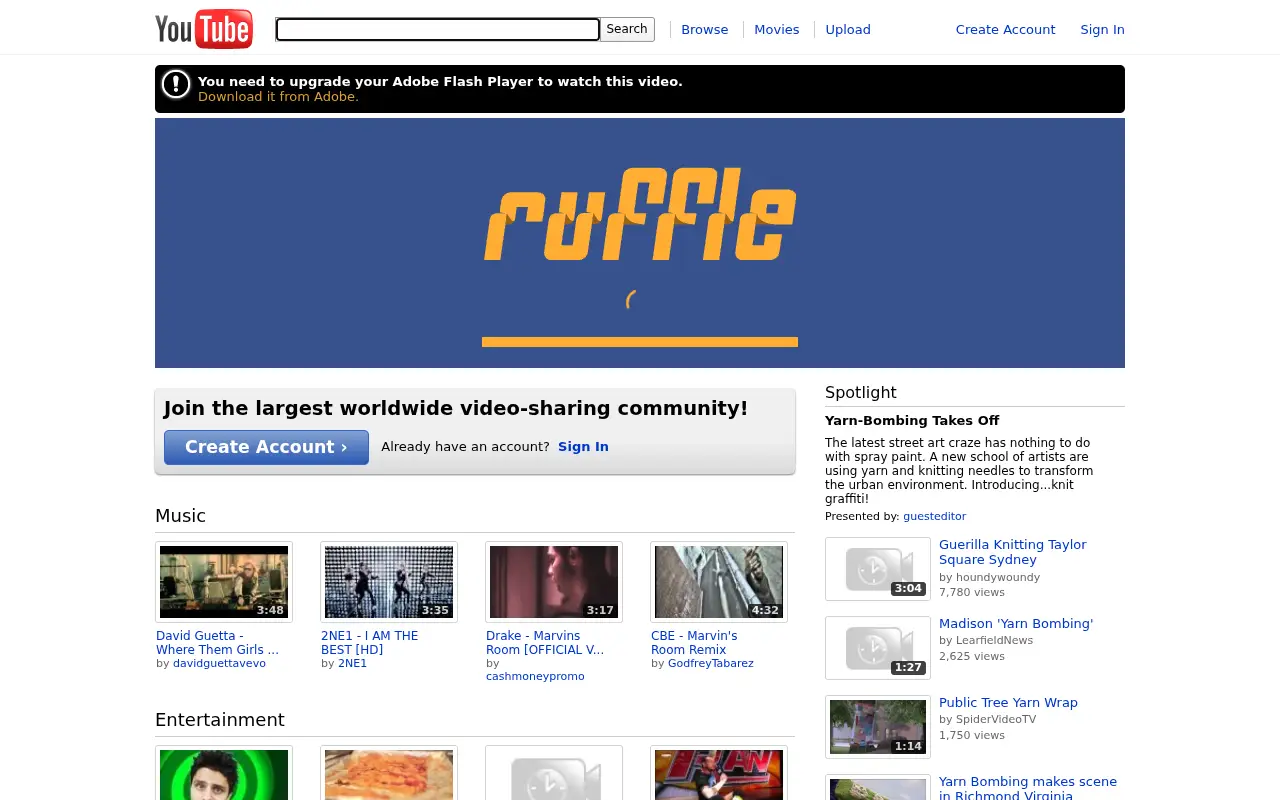Open 2NE1 uploader channel link

[352, 663]
